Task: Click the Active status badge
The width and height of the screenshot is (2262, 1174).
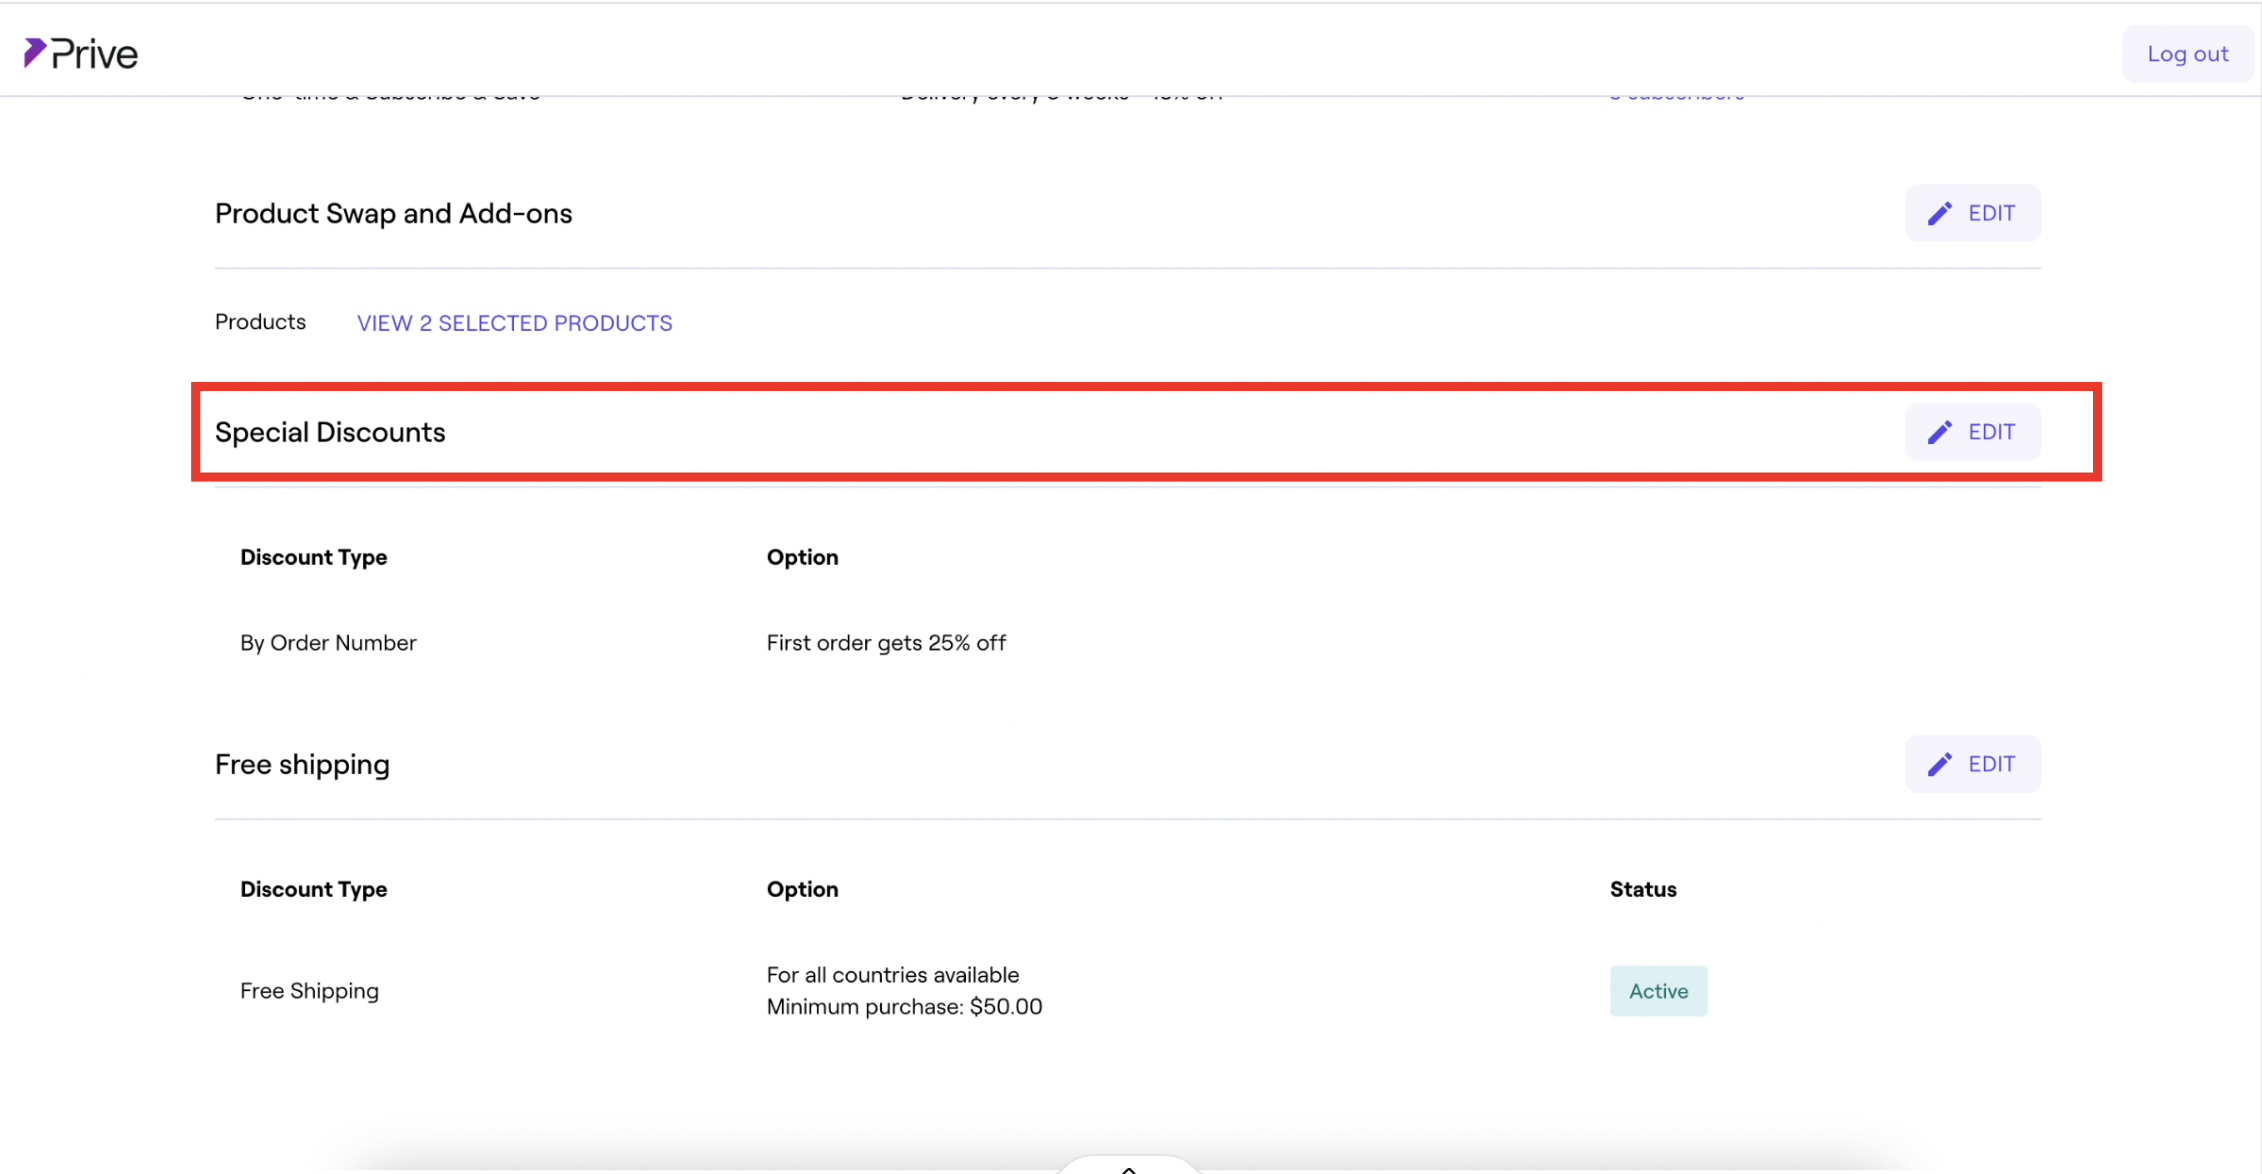Action: [x=1657, y=991]
